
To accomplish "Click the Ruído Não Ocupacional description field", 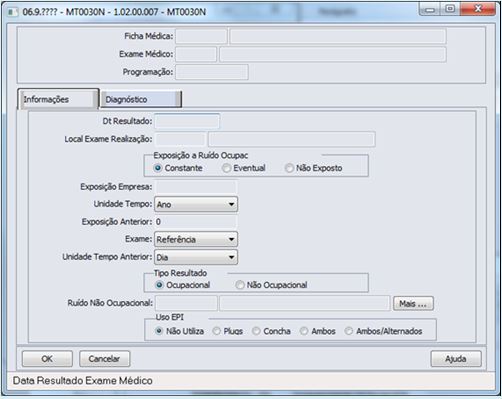I will 305,303.
